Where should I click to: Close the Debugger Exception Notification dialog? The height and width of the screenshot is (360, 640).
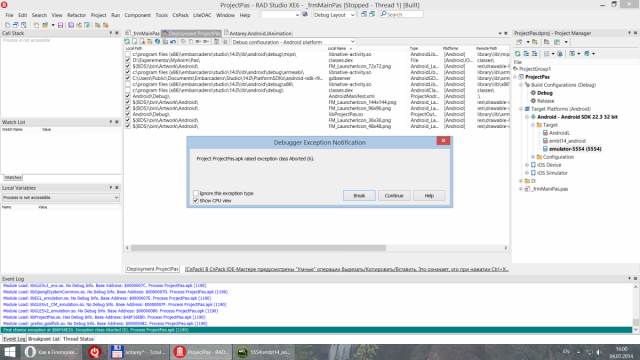point(443,141)
